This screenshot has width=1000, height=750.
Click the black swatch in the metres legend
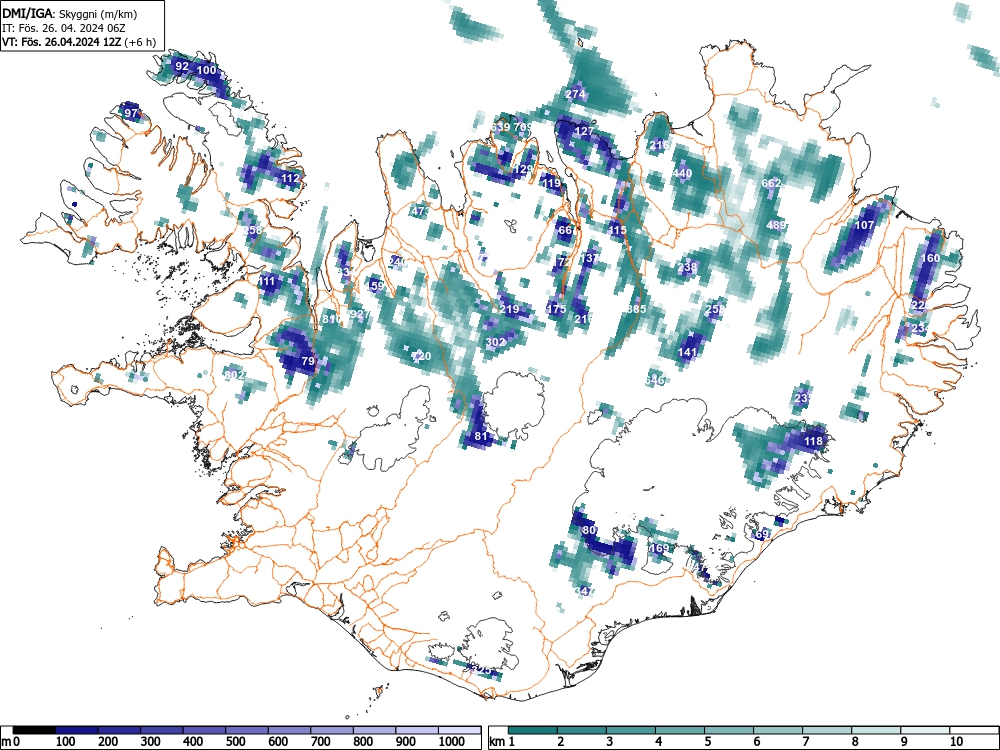(x=34, y=730)
